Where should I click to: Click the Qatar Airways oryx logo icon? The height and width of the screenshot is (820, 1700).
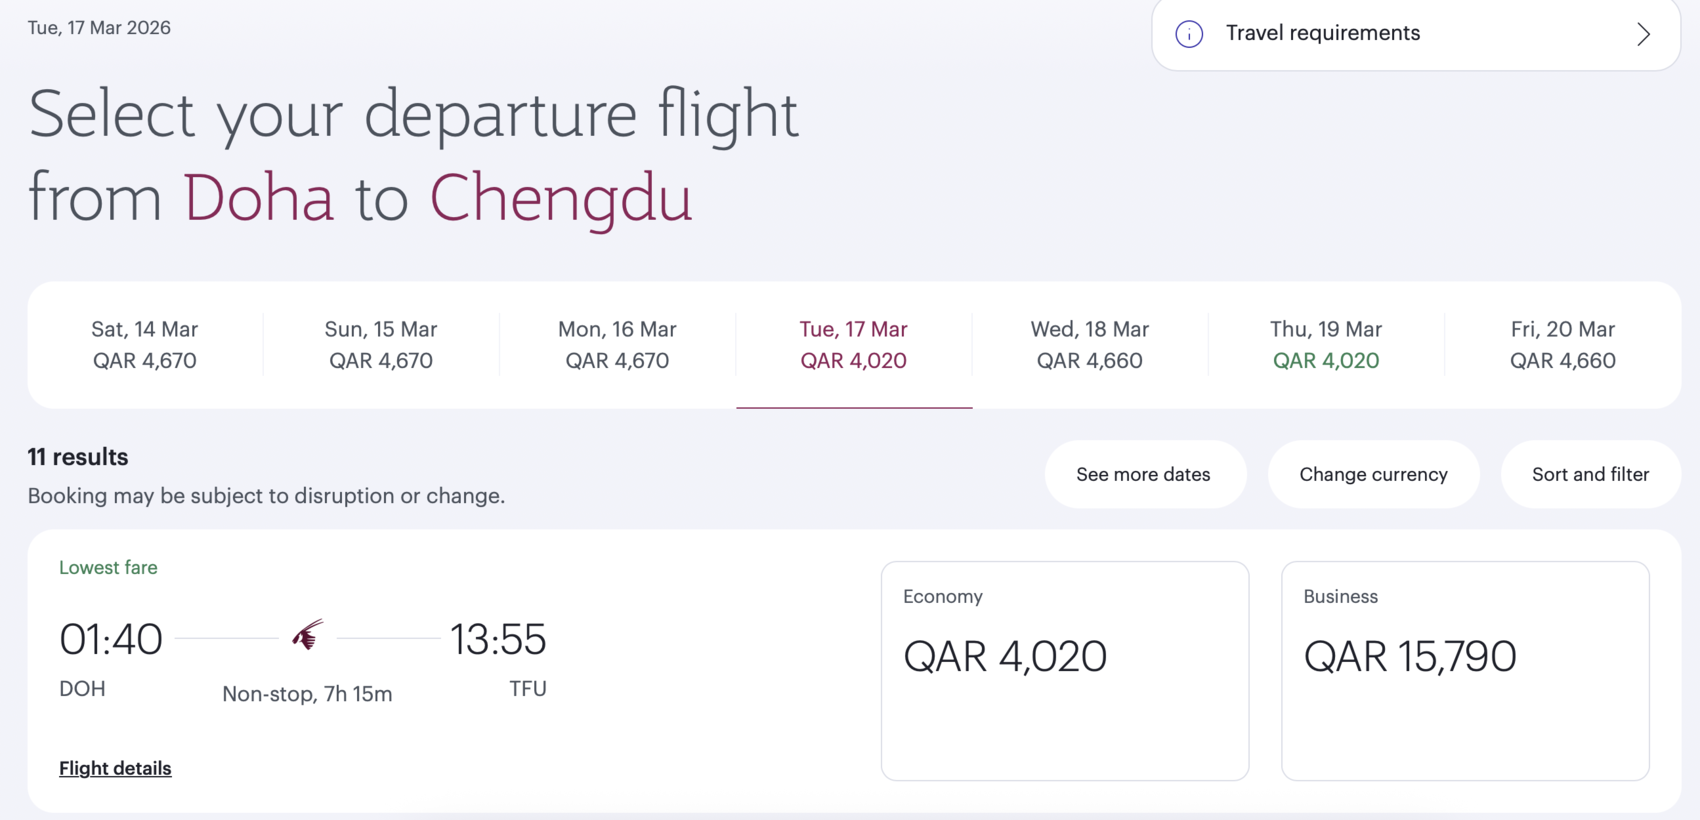coord(308,635)
